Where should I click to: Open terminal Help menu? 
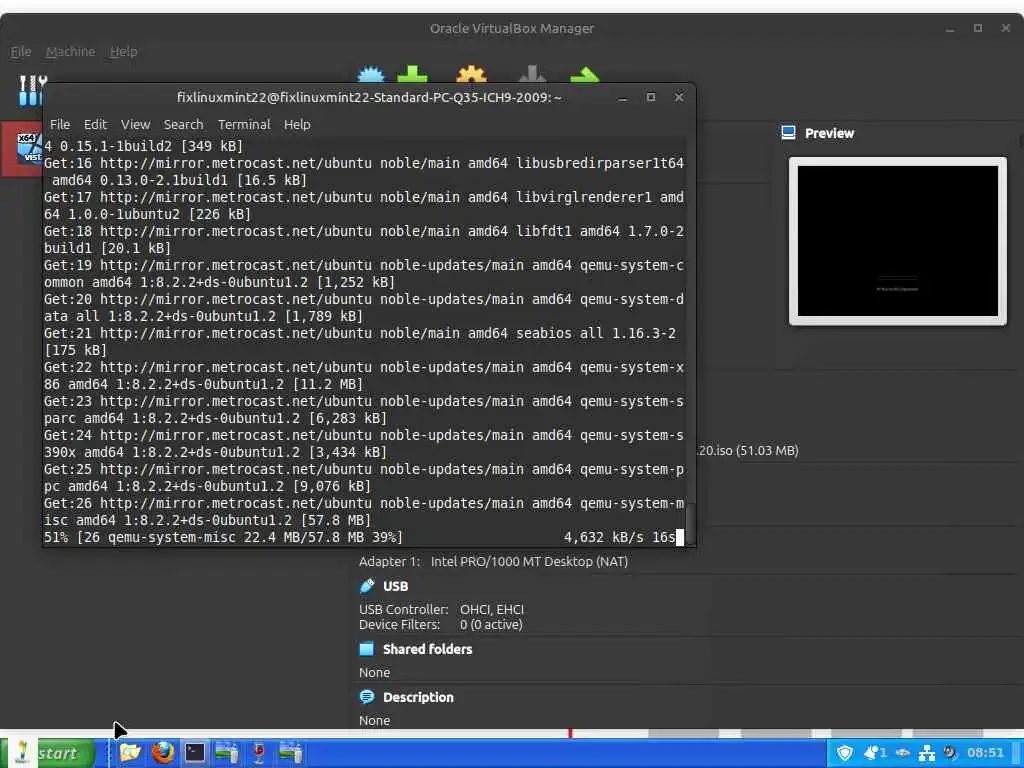297,124
